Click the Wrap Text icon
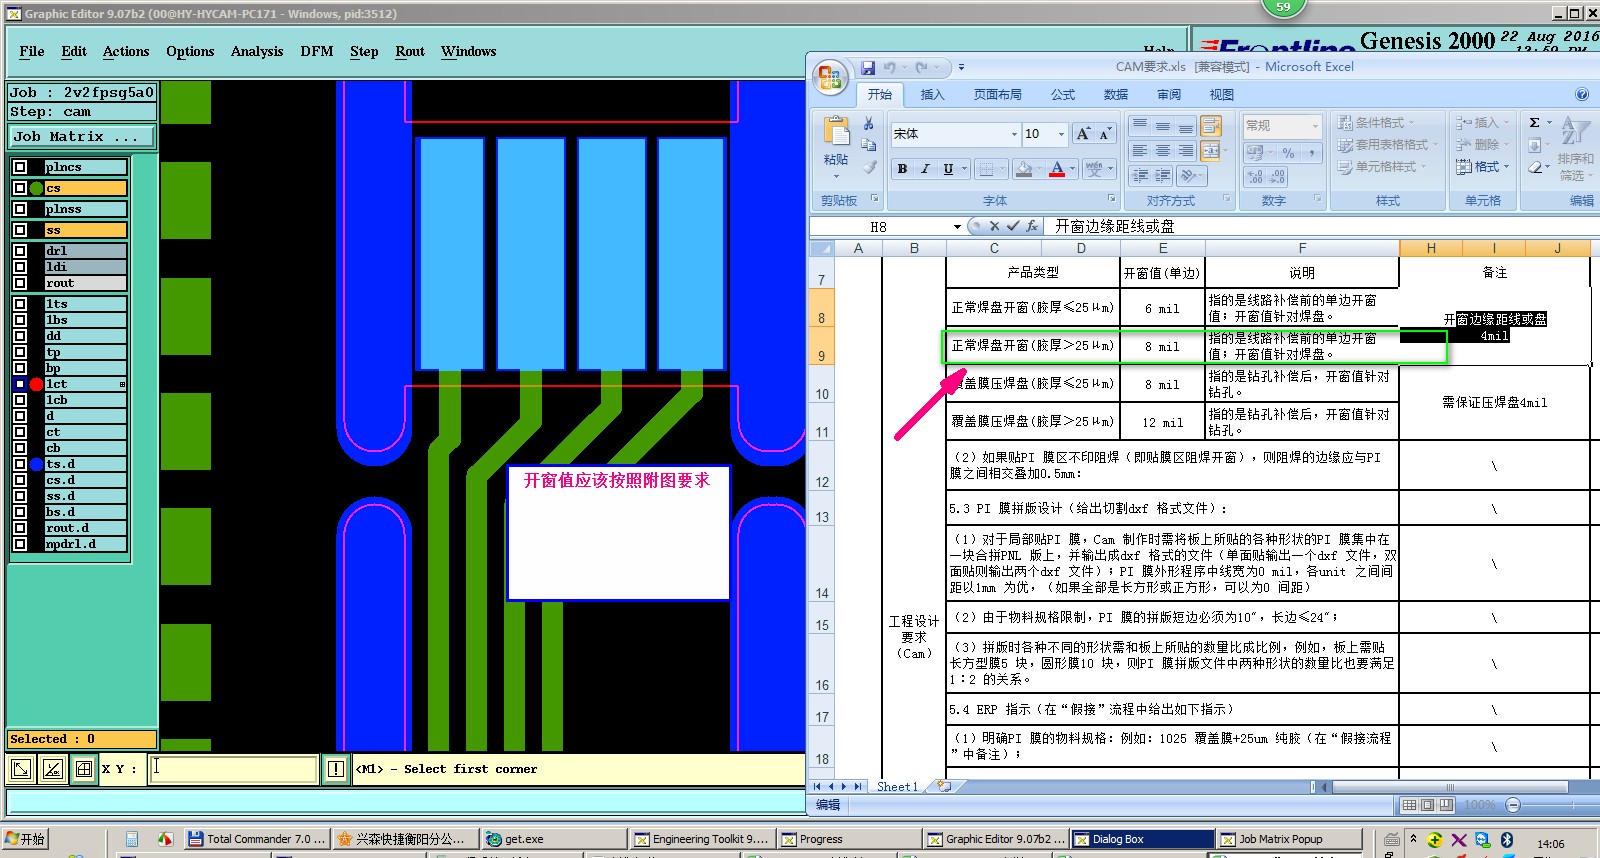Viewport: 1600px width, 858px height. pos(1211,126)
